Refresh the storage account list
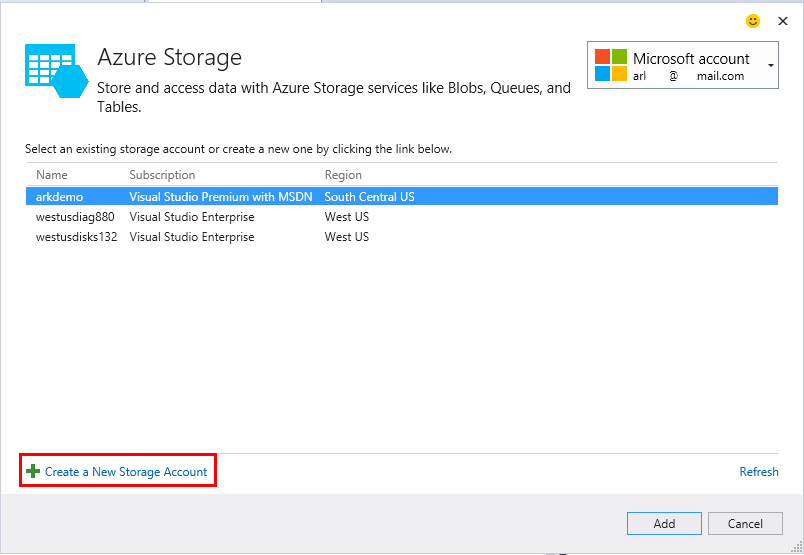Screen dimensions: 804x555 click(759, 472)
